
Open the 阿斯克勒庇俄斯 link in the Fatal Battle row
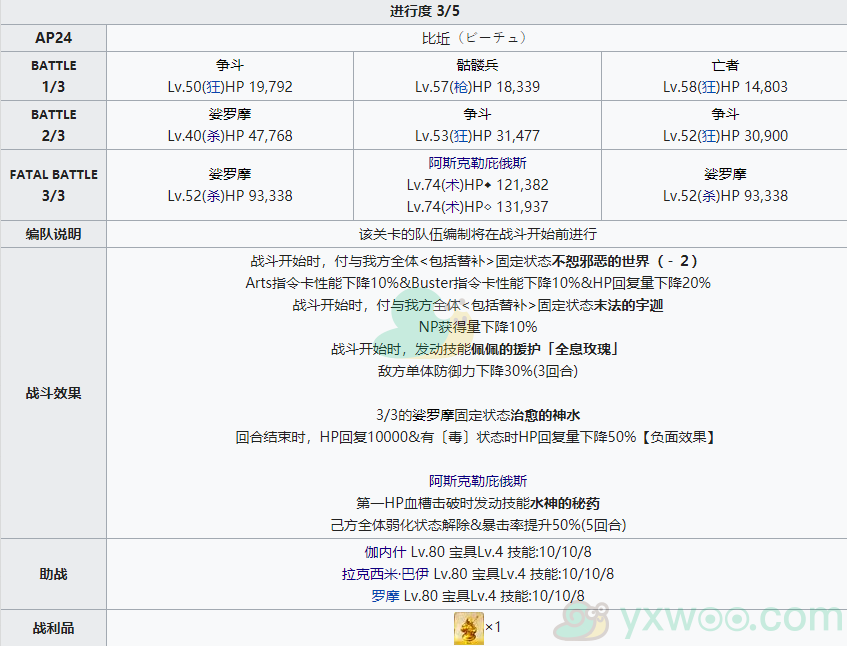[478, 163]
